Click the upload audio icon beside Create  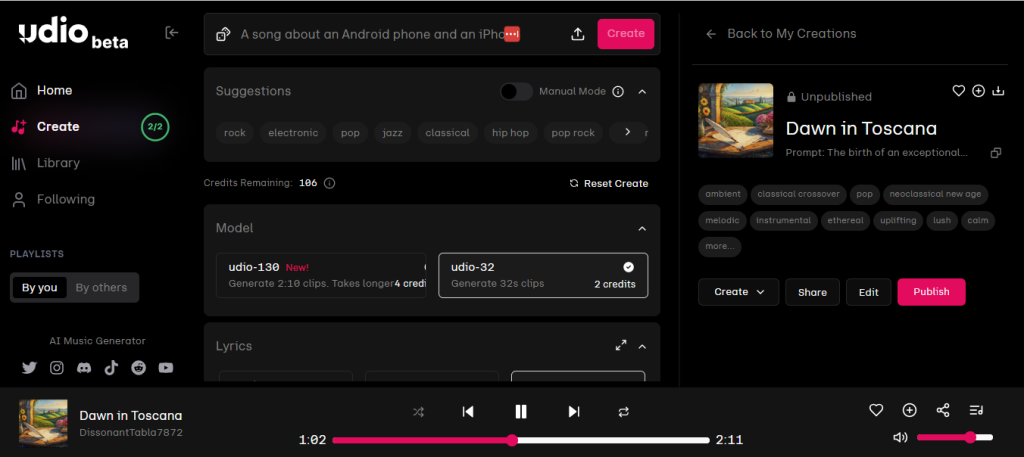[x=577, y=34]
